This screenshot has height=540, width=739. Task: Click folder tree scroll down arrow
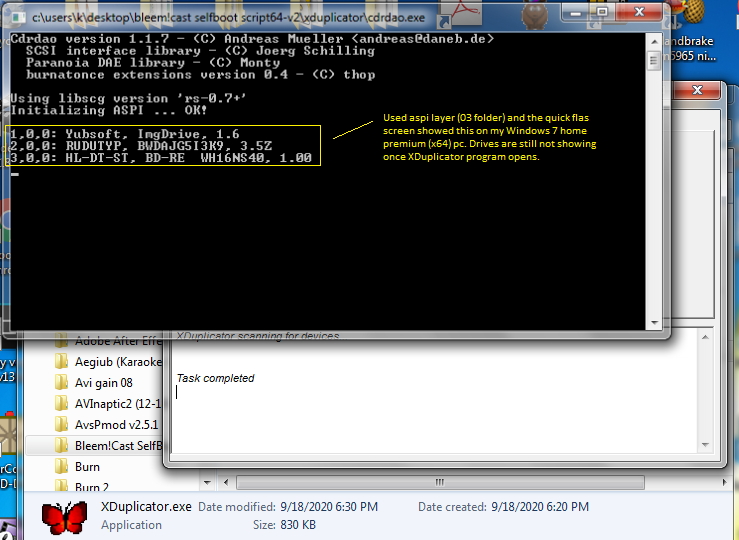(207, 483)
